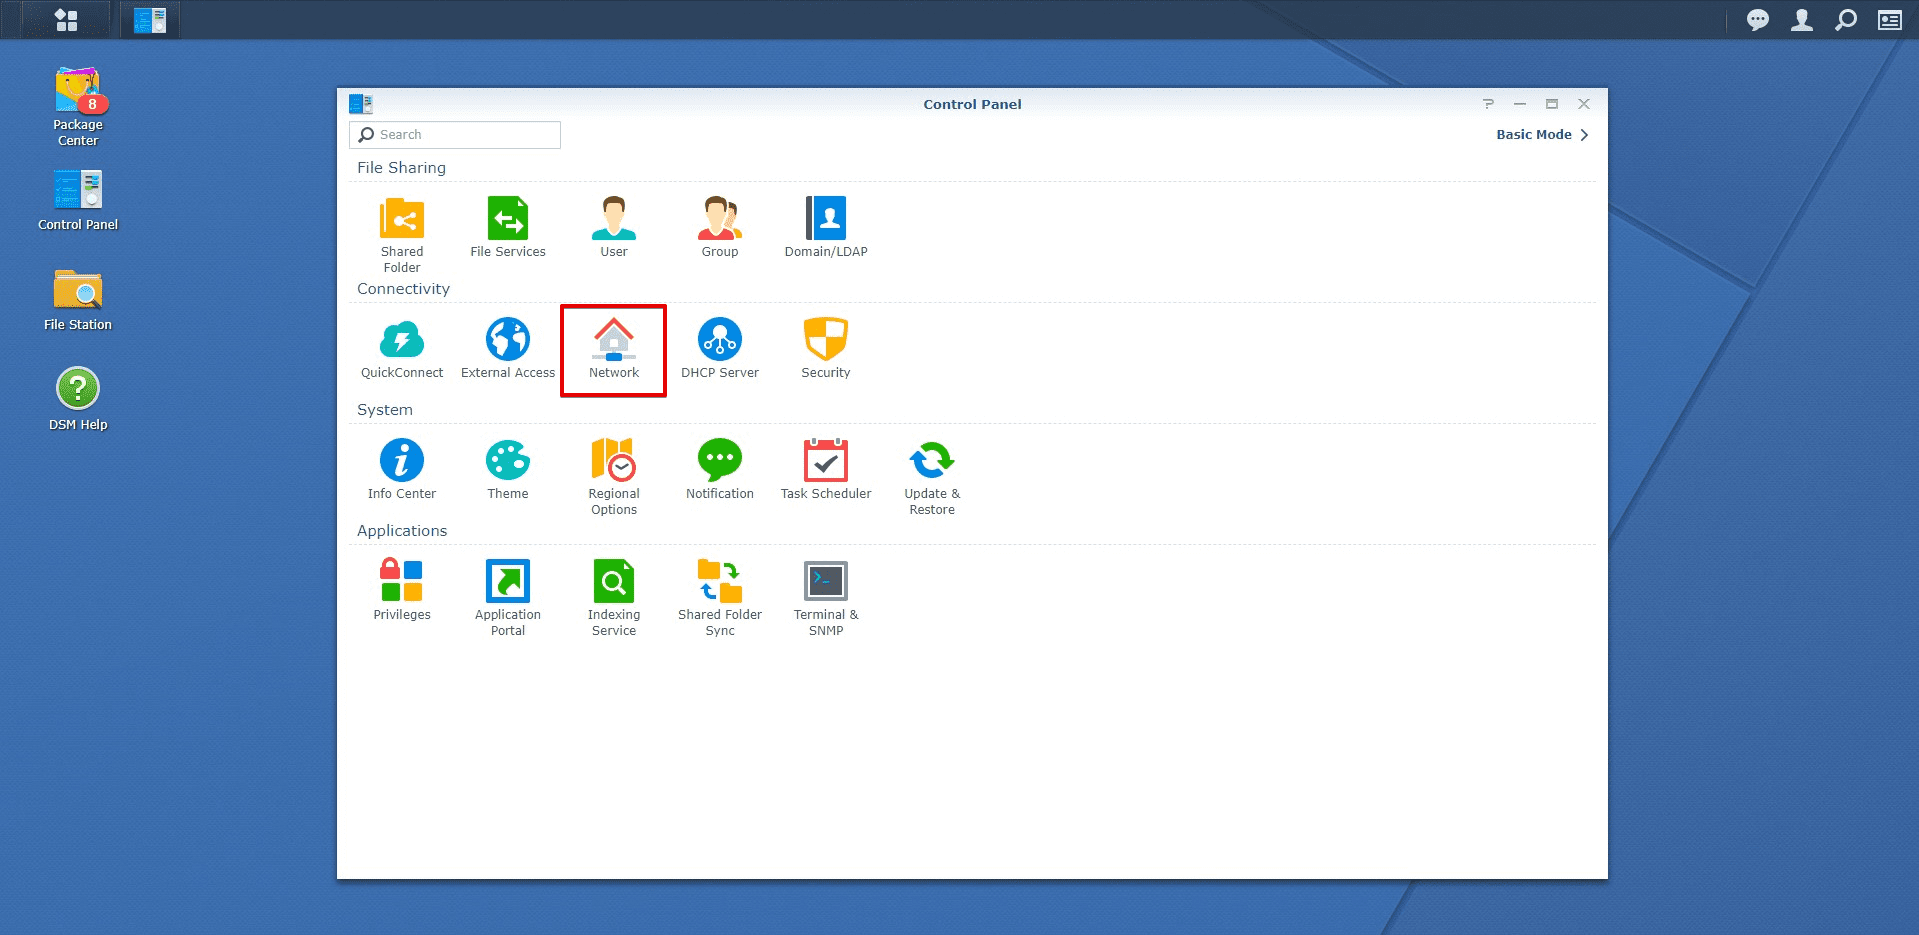Select the Network icon under Connectivity
This screenshot has height=935, width=1919.
click(x=613, y=345)
